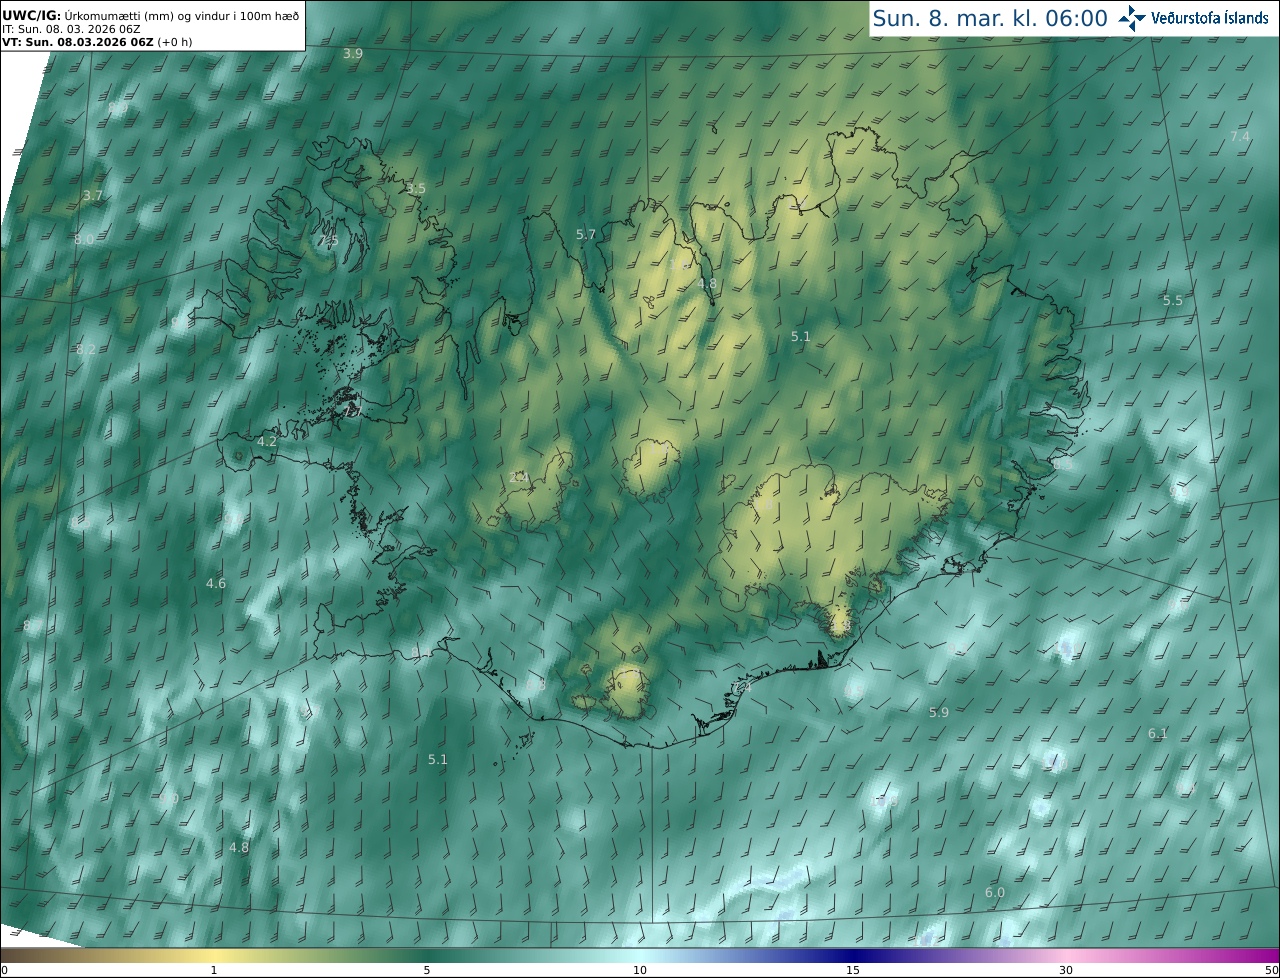The image size is (1280, 978).
Task: Select the date text Sun. 8. mar. kl. 06:00
Action: [x=990, y=18]
